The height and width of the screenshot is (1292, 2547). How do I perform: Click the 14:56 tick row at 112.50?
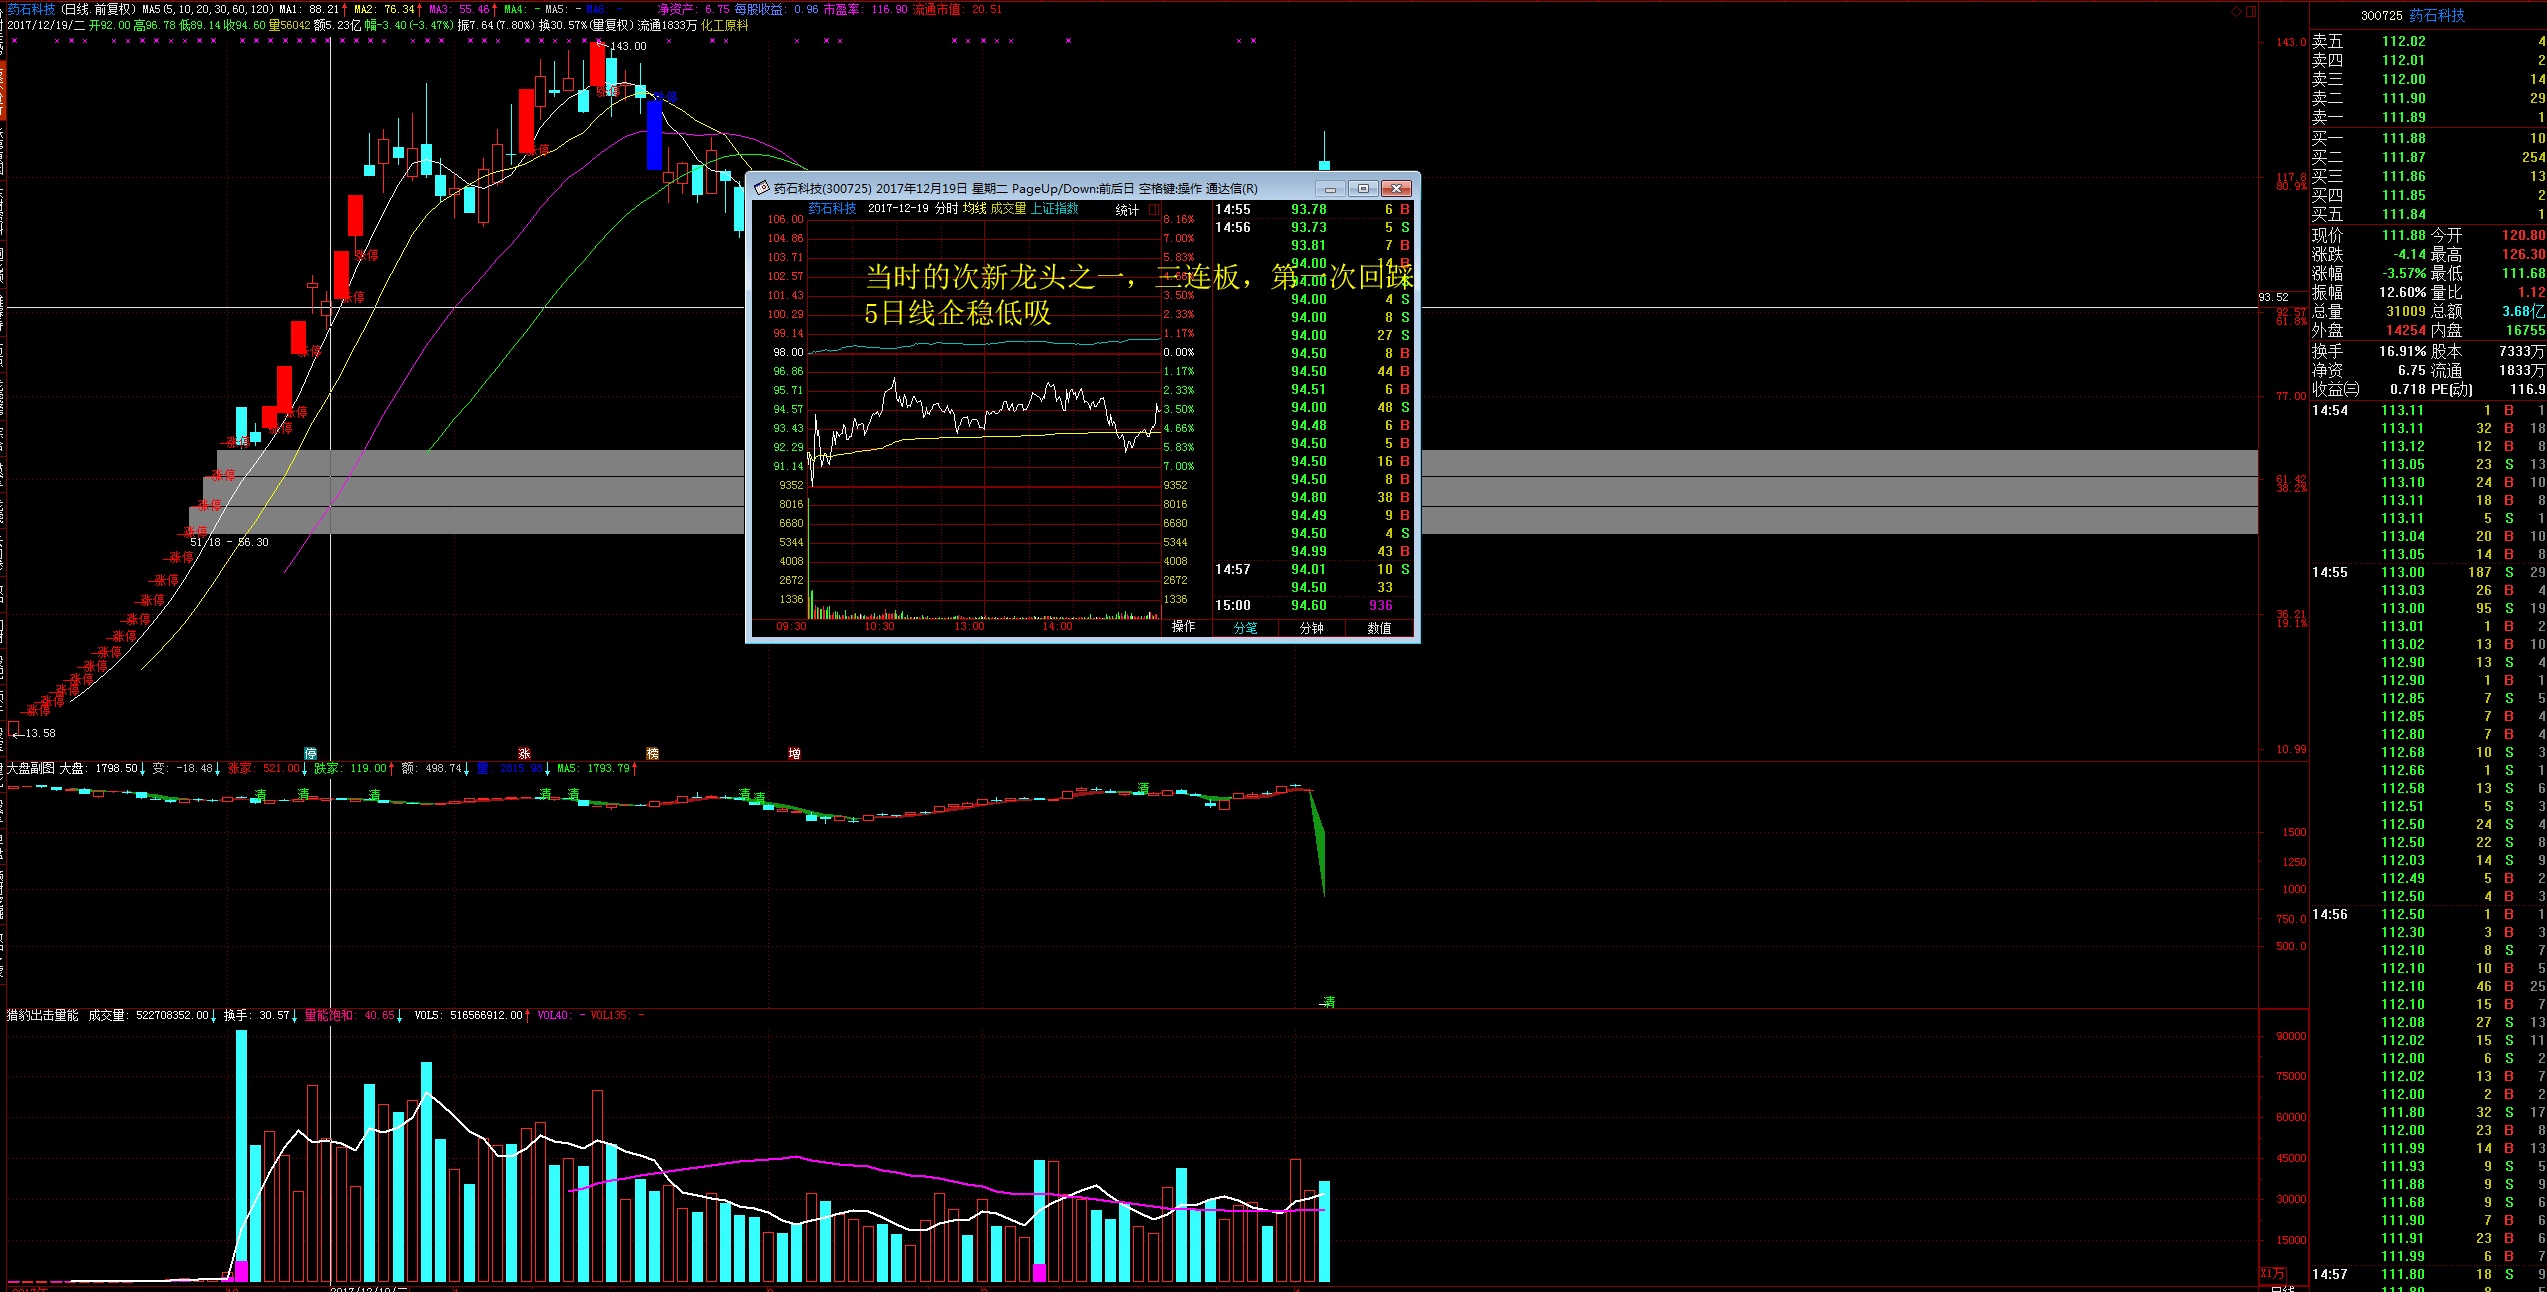pos(2428,914)
